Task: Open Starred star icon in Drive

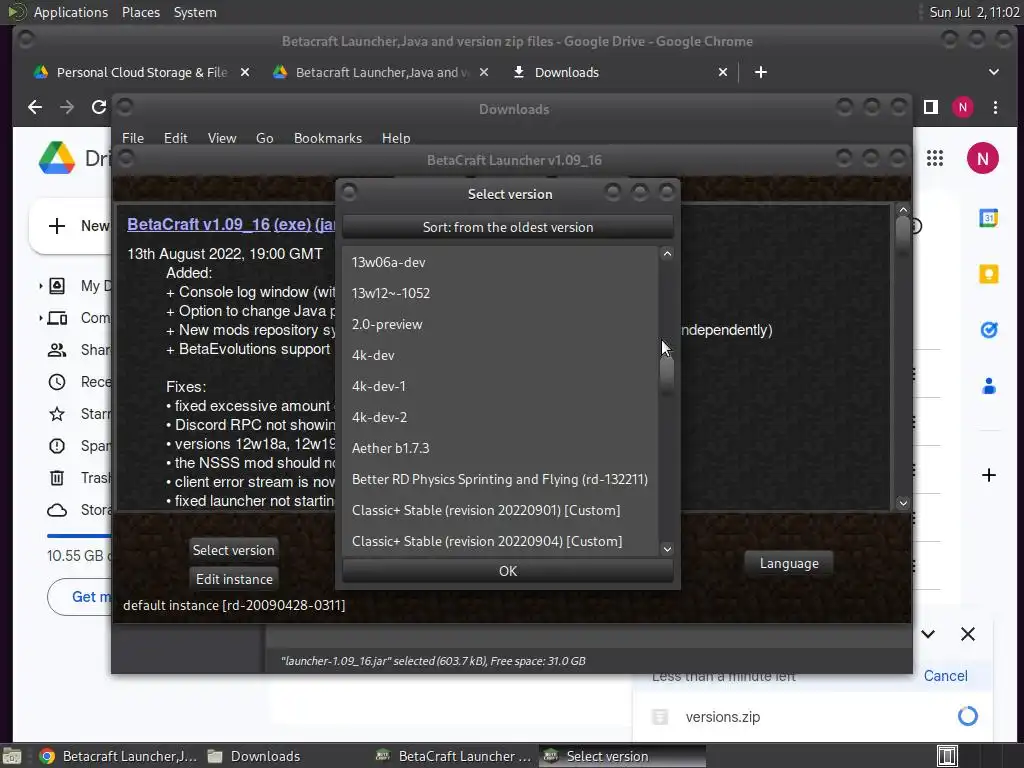Action: pyautogui.click(x=57, y=414)
